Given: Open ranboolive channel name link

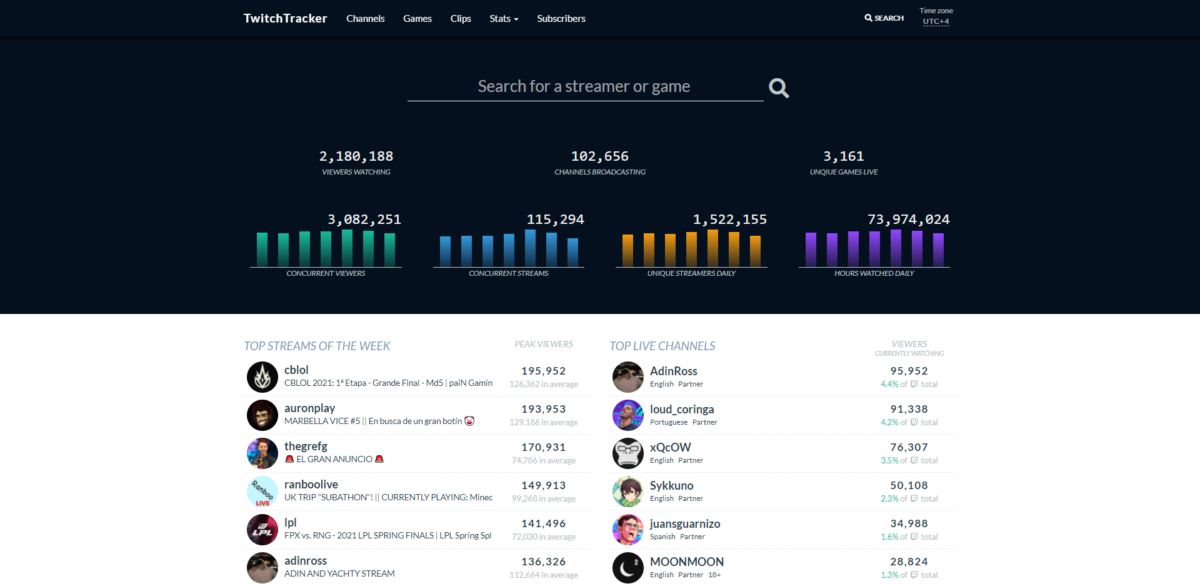Looking at the screenshot, I should (311, 484).
